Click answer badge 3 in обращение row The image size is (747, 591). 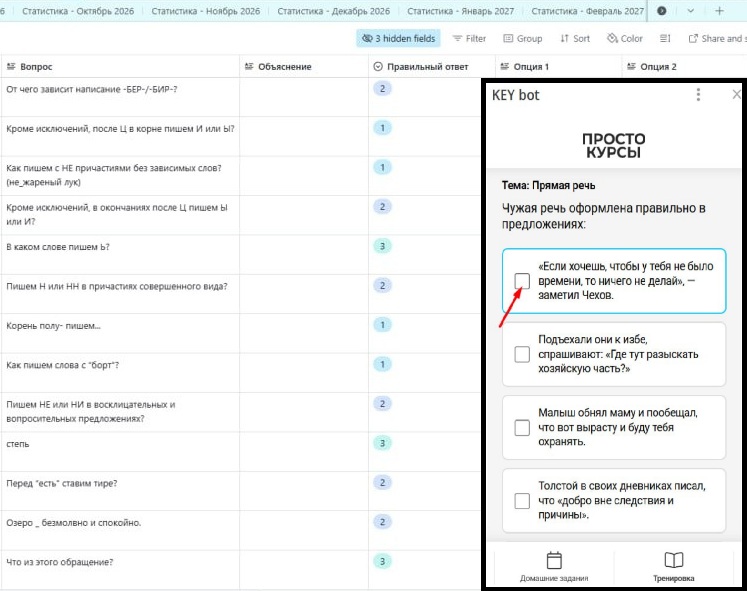[x=382, y=561]
